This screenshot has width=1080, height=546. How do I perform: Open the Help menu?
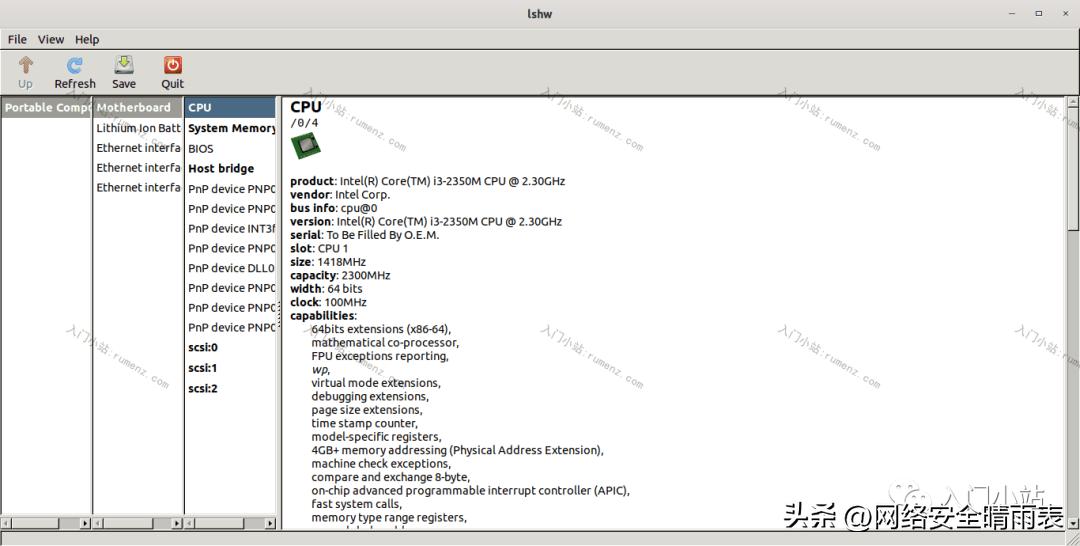click(x=87, y=40)
